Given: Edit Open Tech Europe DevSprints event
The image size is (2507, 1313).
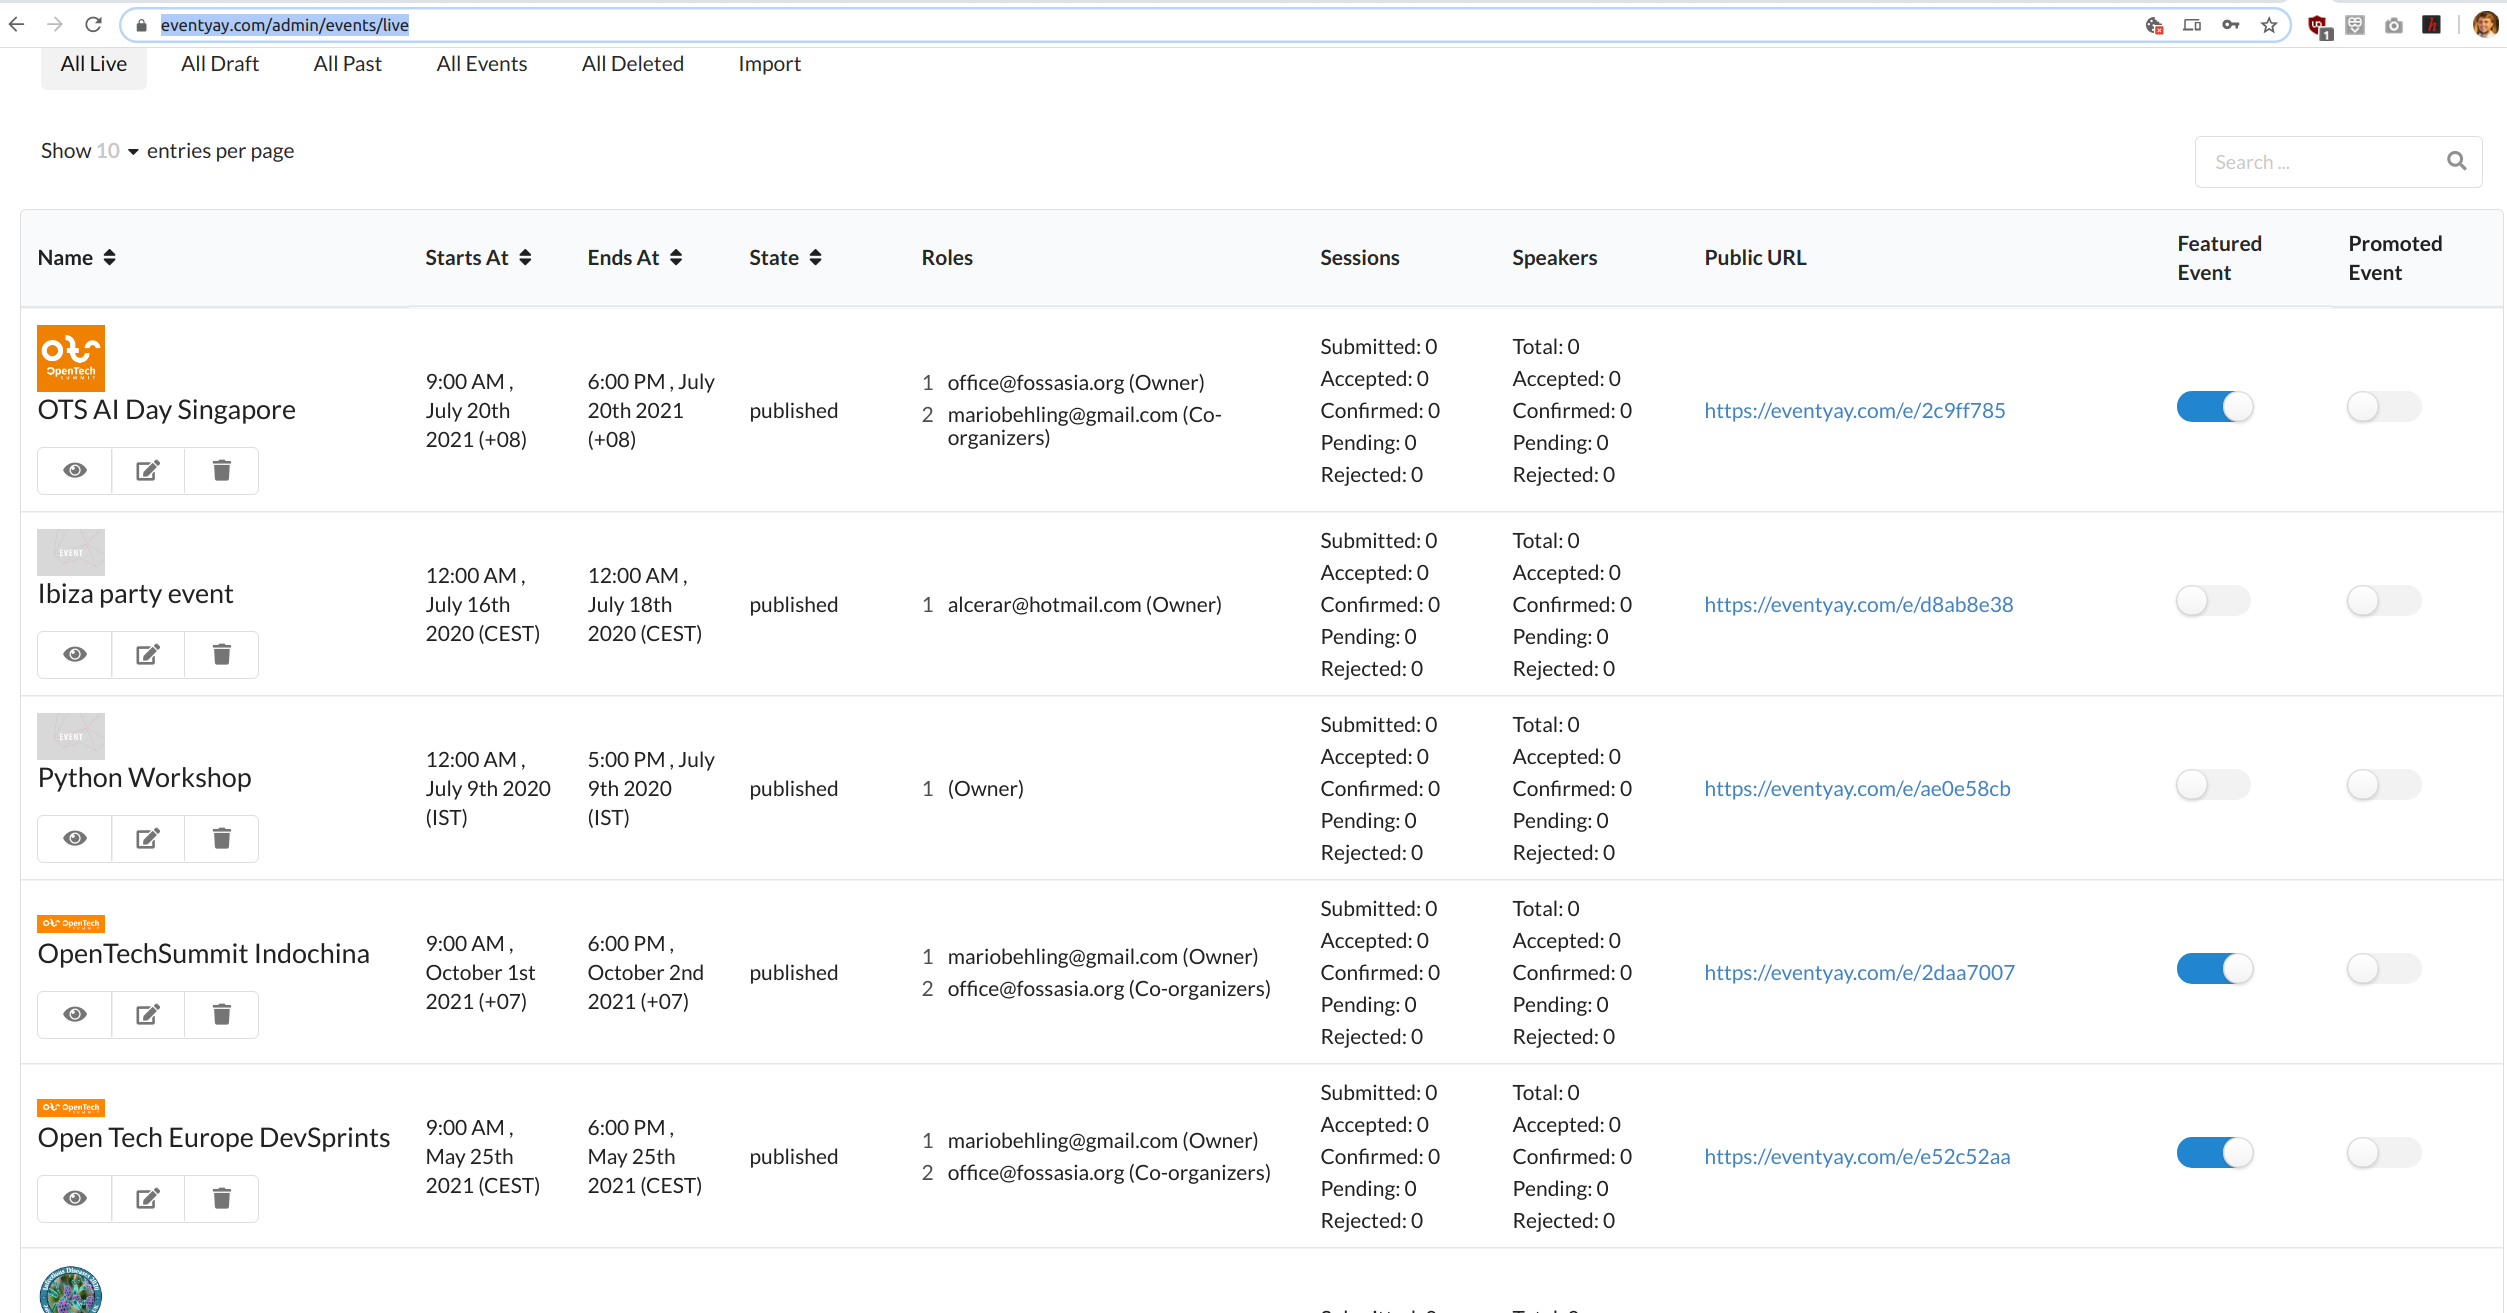Looking at the screenshot, I should tap(148, 1198).
